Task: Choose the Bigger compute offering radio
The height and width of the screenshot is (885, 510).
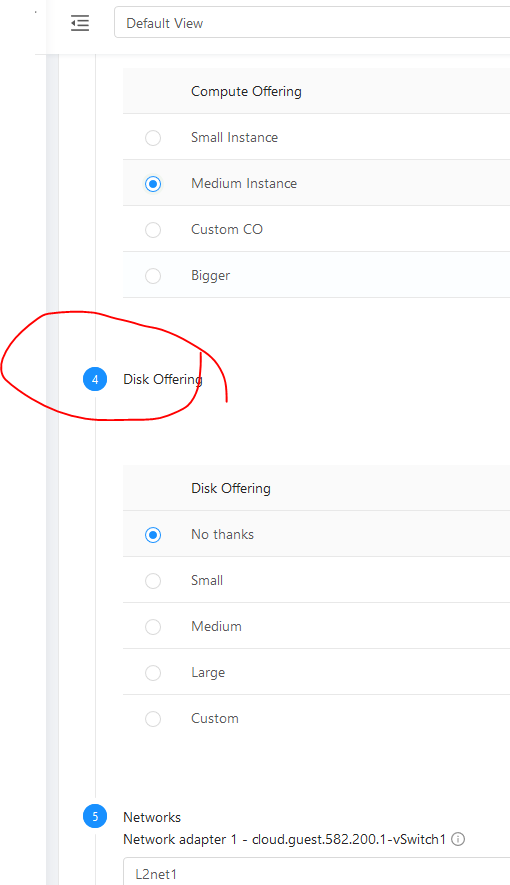Action: click(153, 276)
